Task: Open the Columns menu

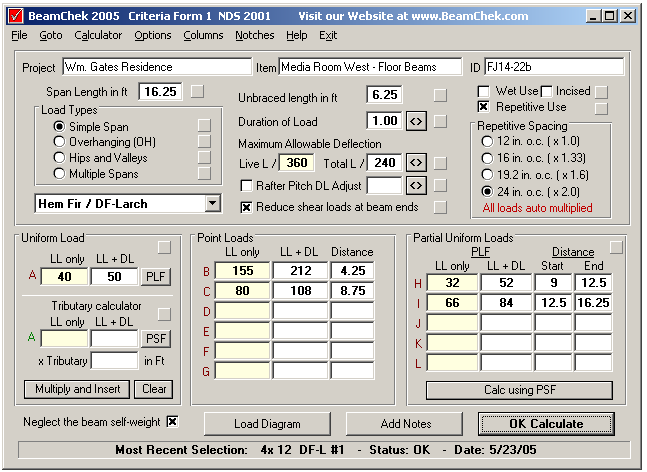Action: [x=203, y=35]
